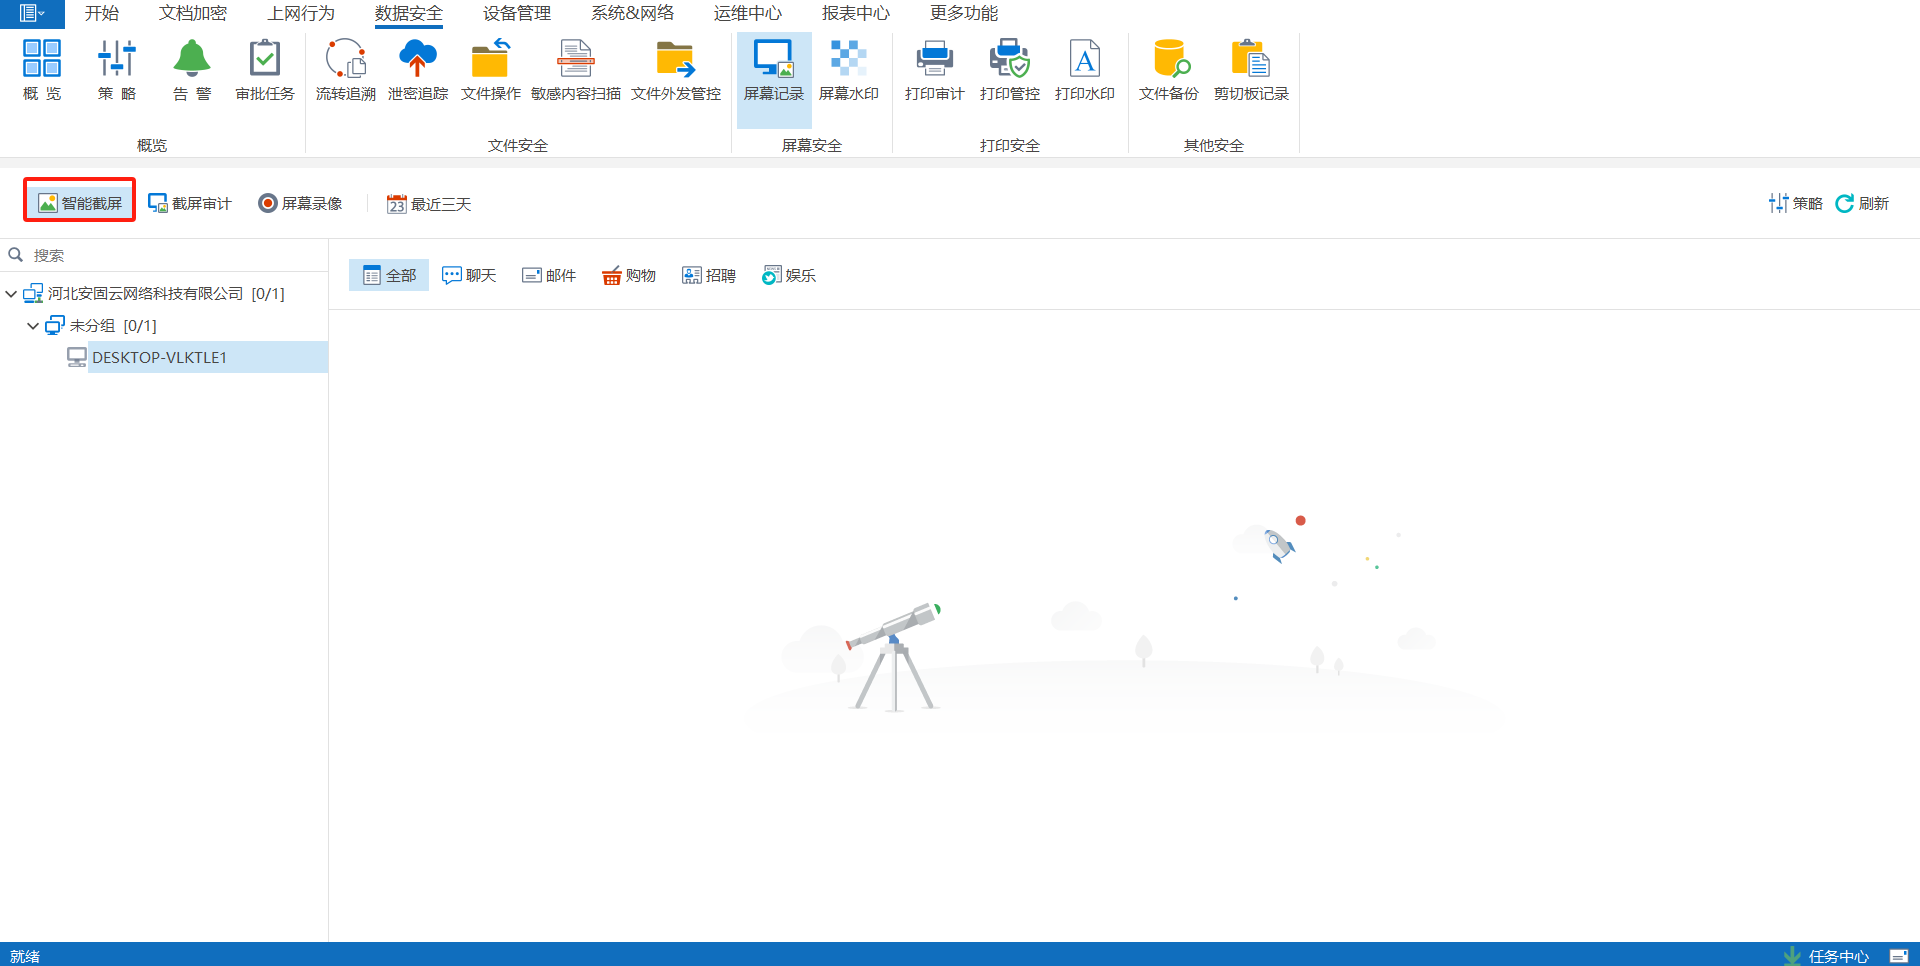Switch to the 文档加密 ribbon tab
Screen dimensions: 1920x966
pos(193,13)
